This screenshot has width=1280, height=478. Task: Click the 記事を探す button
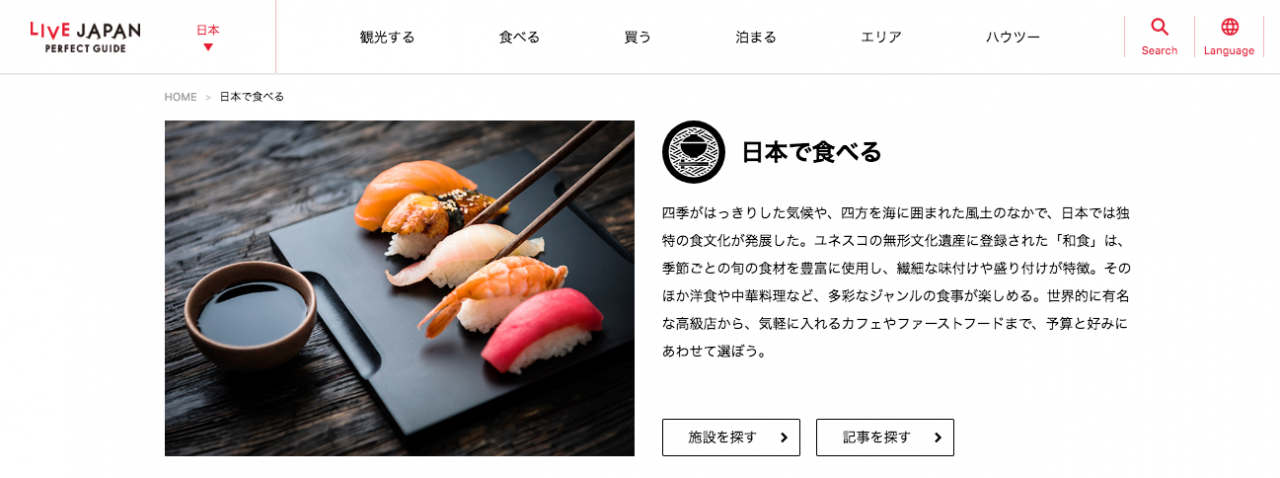tap(885, 438)
